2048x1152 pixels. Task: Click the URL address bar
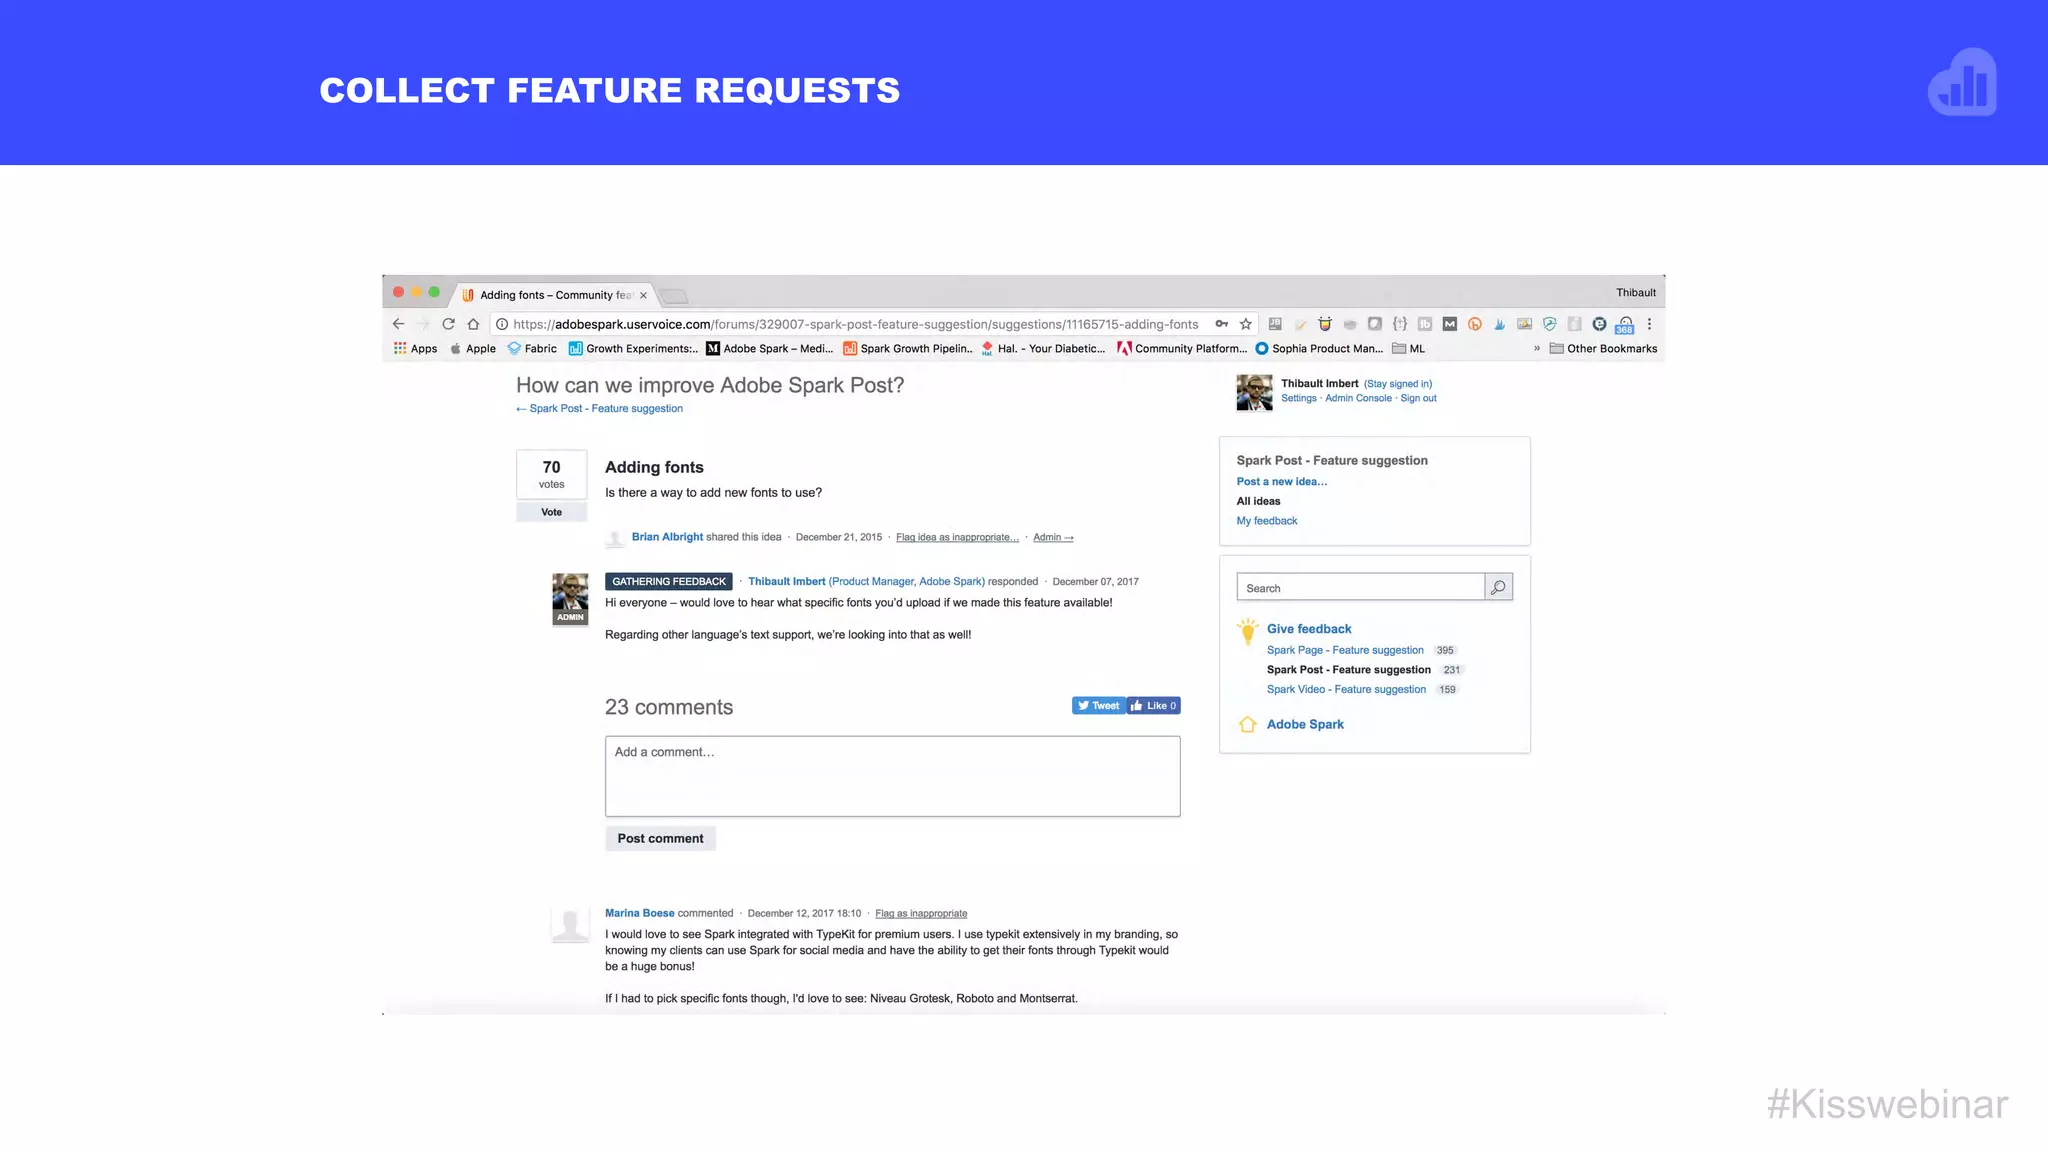(x=856, y=324)
